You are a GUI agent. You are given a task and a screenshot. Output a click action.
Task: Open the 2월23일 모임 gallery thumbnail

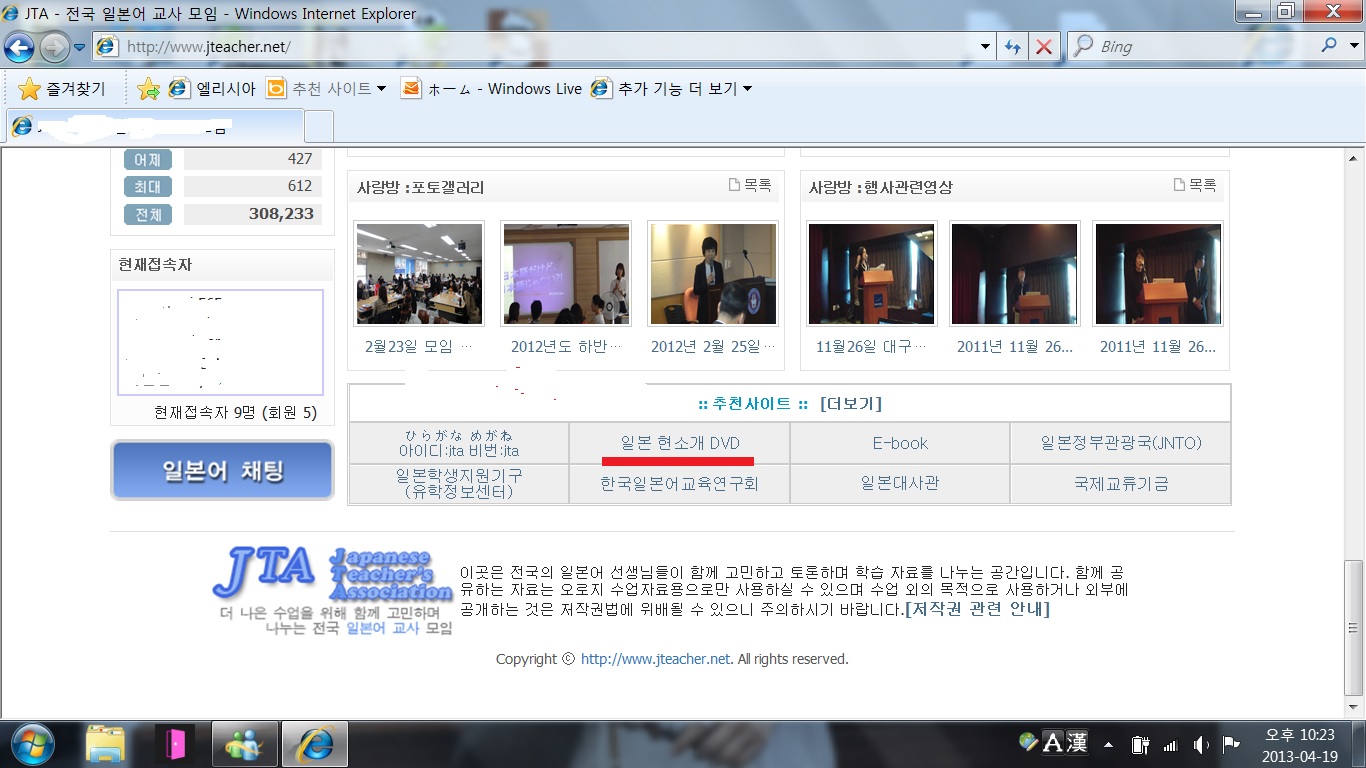coord(419,274)
